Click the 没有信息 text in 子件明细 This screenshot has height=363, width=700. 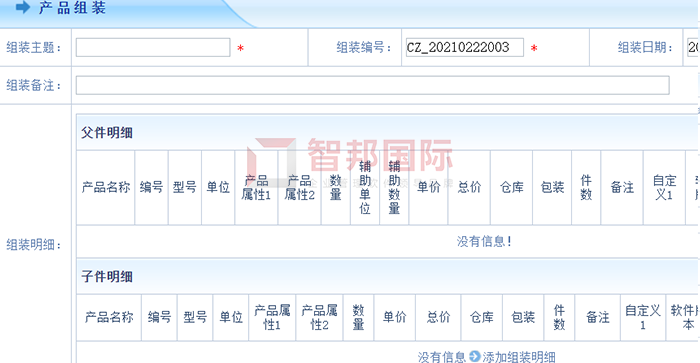click(442, 357)
